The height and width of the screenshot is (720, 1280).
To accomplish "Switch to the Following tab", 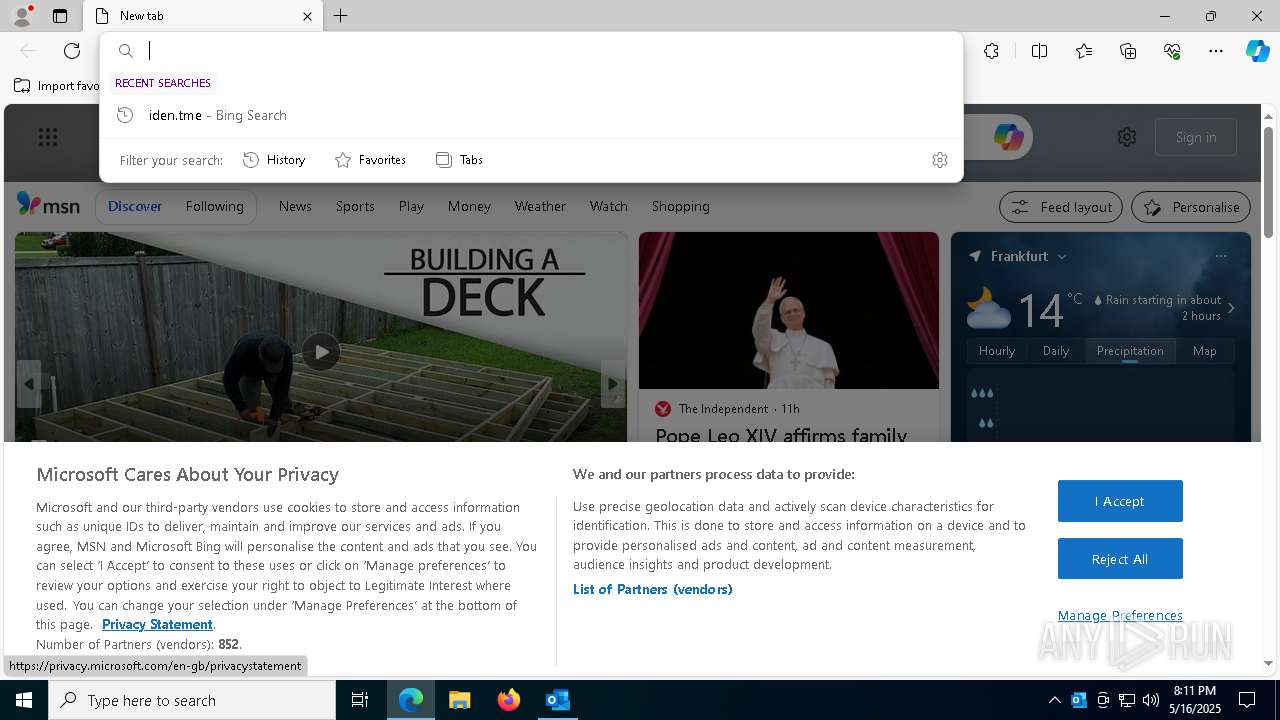I will (x=214, y=206).
